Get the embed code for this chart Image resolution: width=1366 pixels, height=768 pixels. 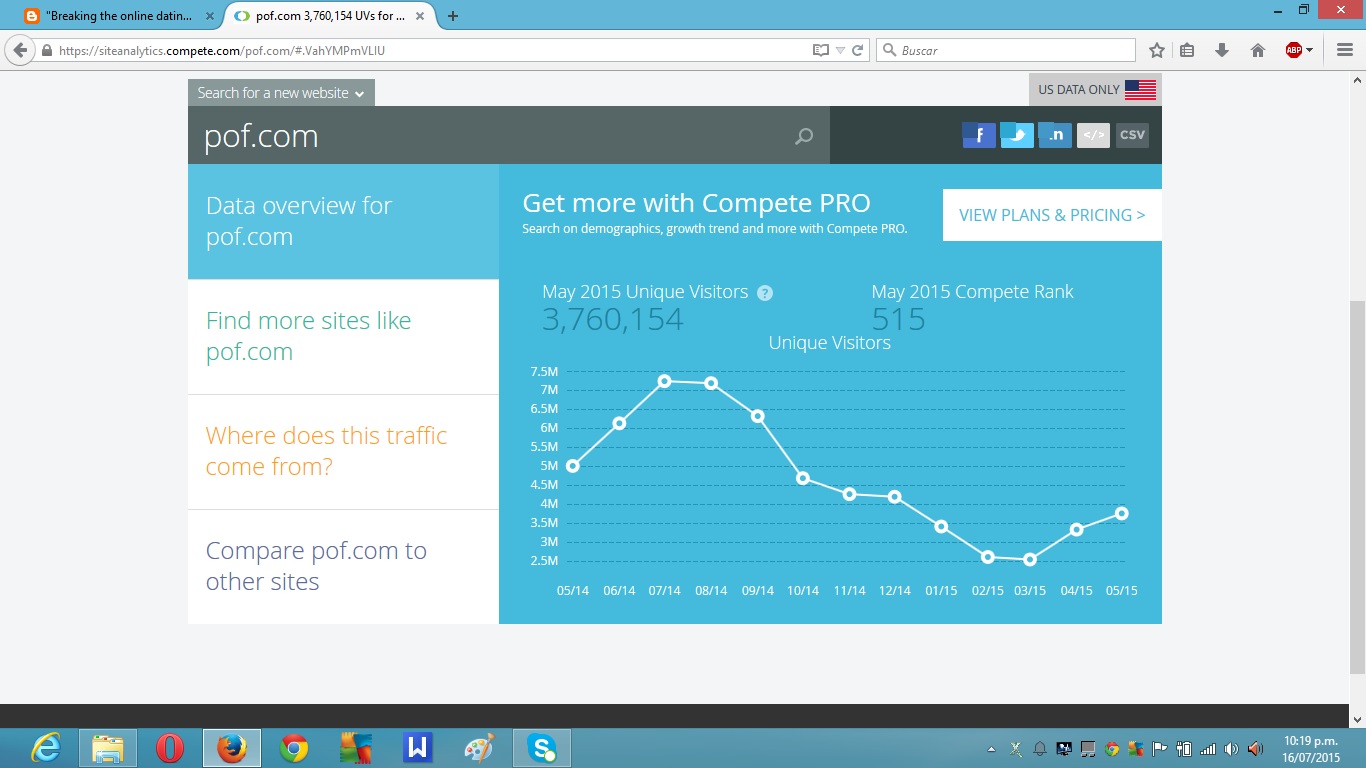1093,135
